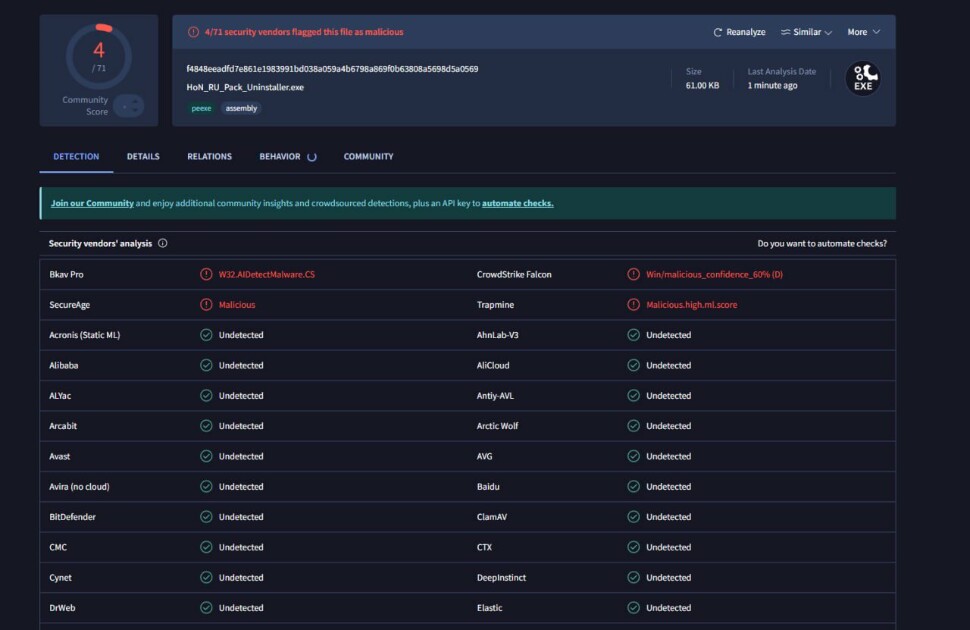Click the W32.AIDetectMalware.CS detection label
The image size is (970, 630).
click(267, 274)
